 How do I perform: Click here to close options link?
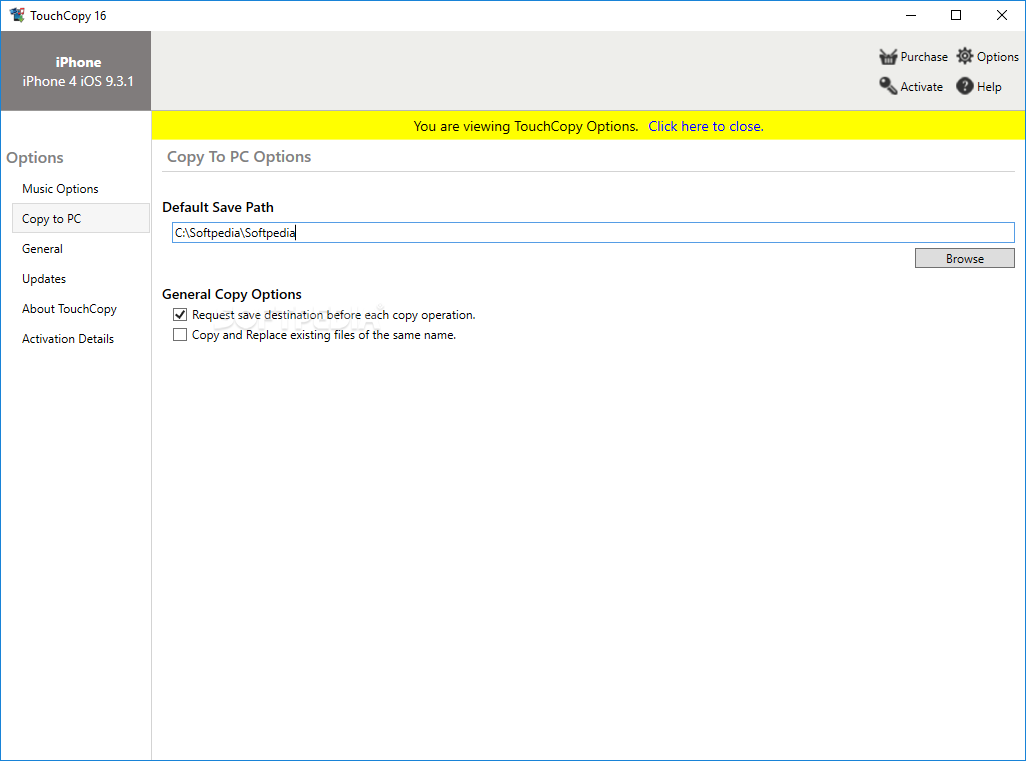pyautogui.click(x=705, y=126)
